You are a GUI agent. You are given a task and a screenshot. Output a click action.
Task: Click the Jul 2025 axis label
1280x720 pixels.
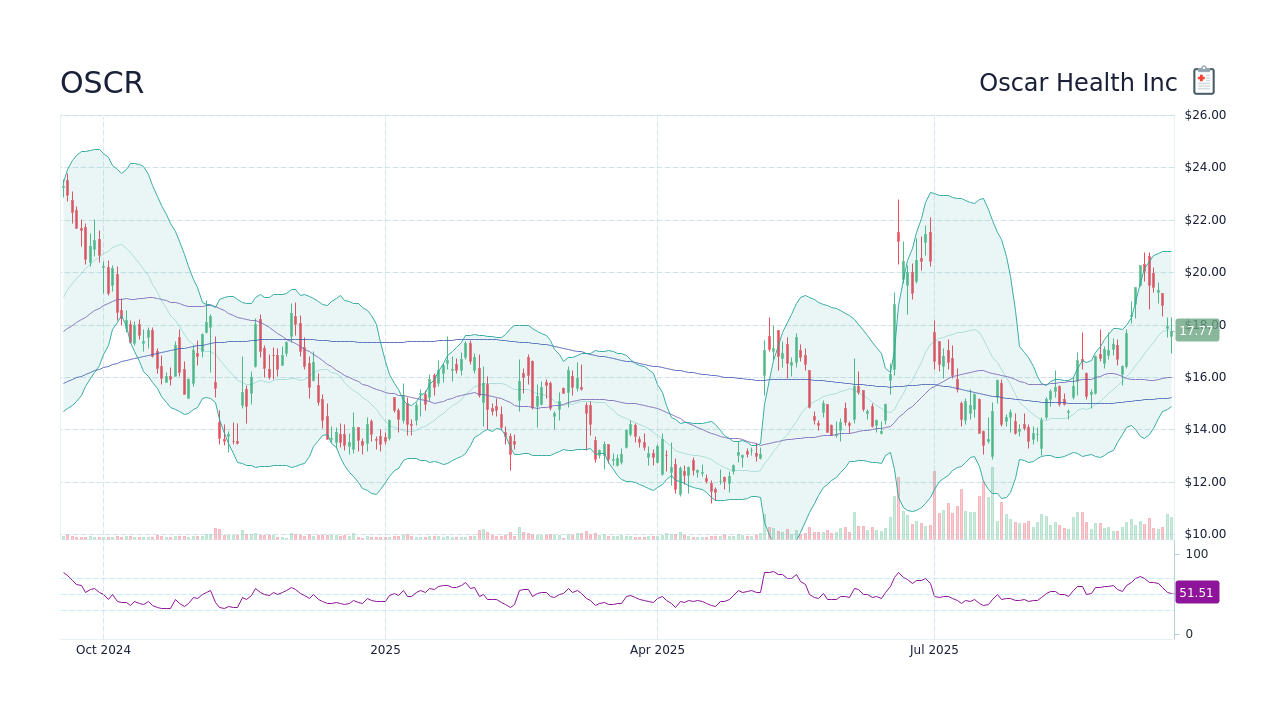(x=934, y=649)
